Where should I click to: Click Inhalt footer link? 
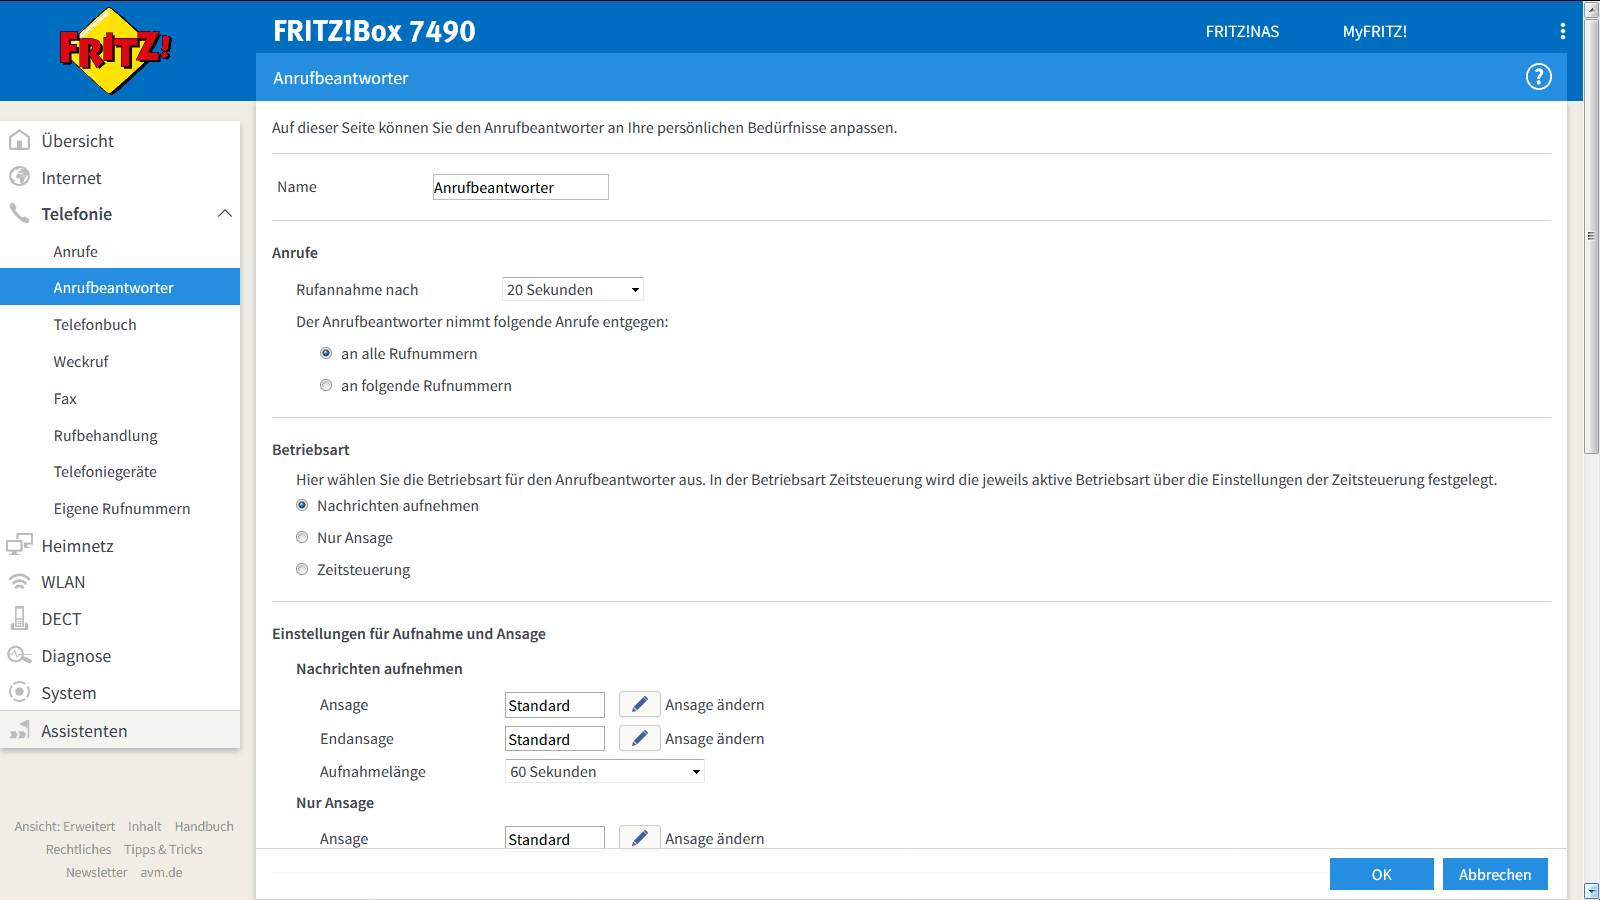145,826
